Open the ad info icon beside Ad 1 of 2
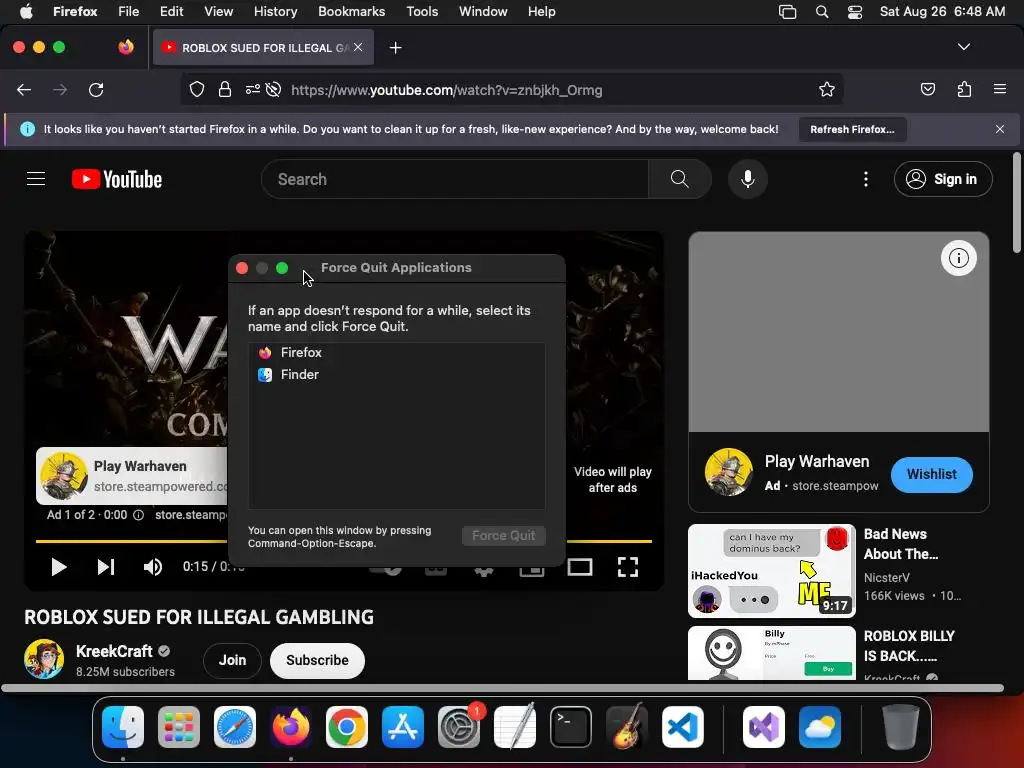 (x=138, y=515)
